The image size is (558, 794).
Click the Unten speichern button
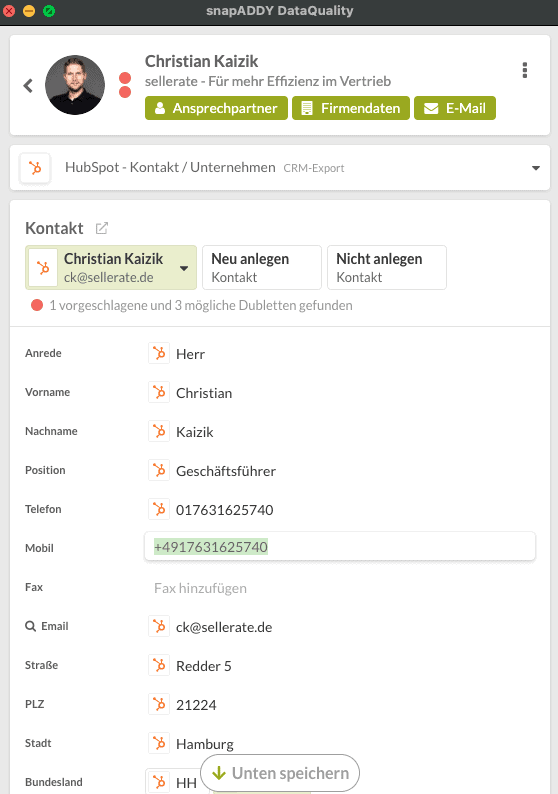tap(280, 773)
